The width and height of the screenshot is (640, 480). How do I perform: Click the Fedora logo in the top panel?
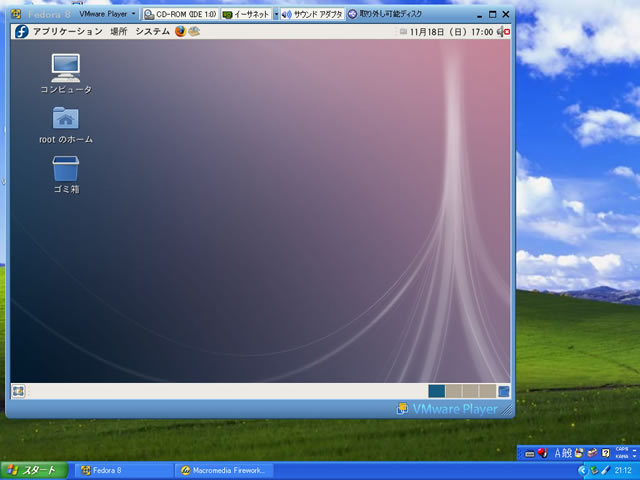[x=19, y=31]
